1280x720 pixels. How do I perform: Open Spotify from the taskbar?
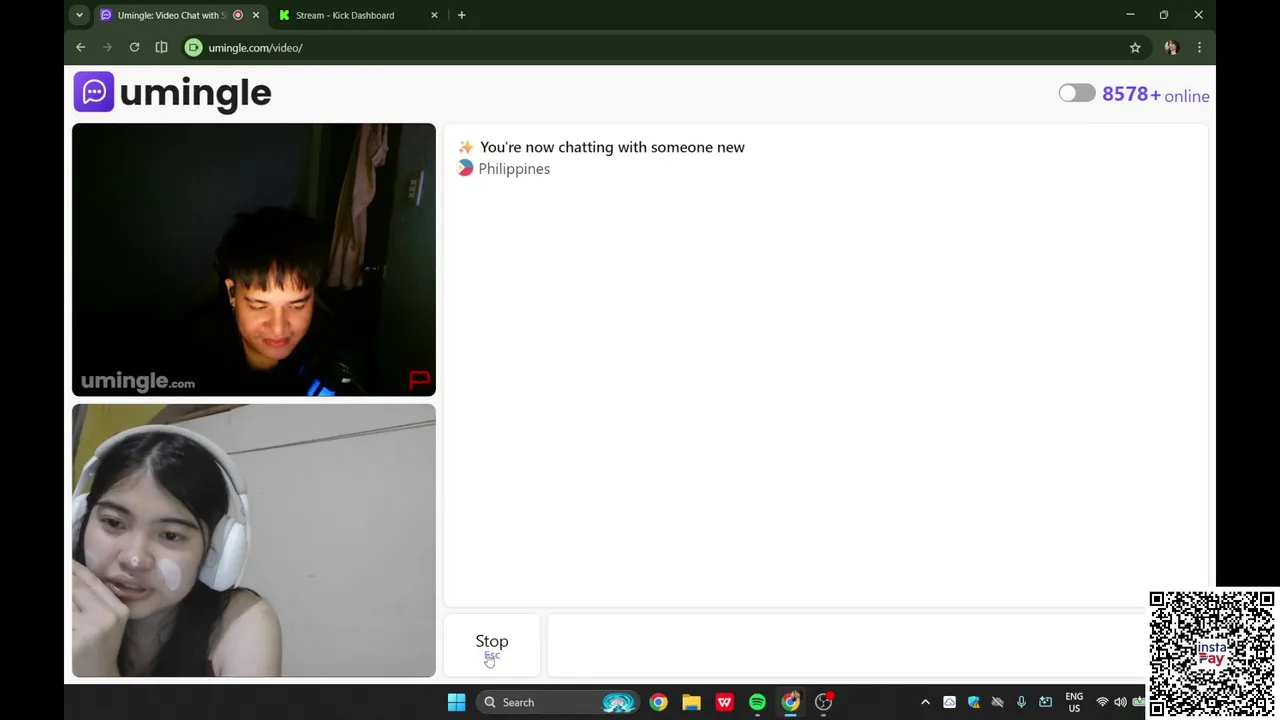757,702
